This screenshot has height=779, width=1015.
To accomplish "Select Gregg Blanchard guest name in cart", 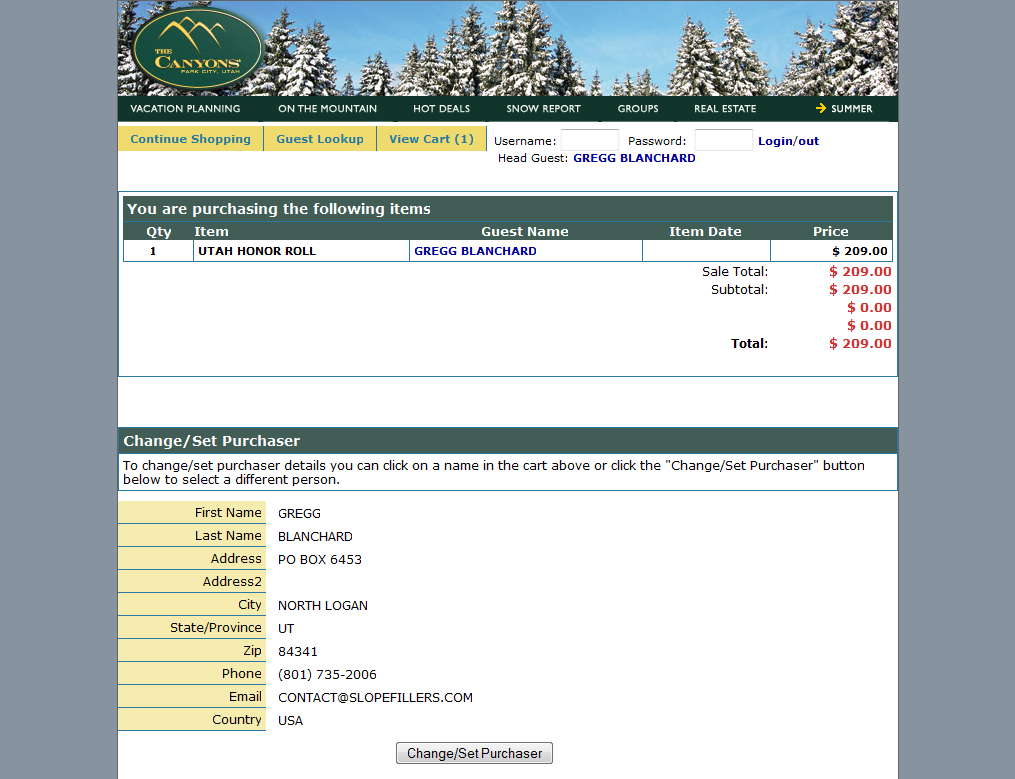I will [x=475, y=251].
